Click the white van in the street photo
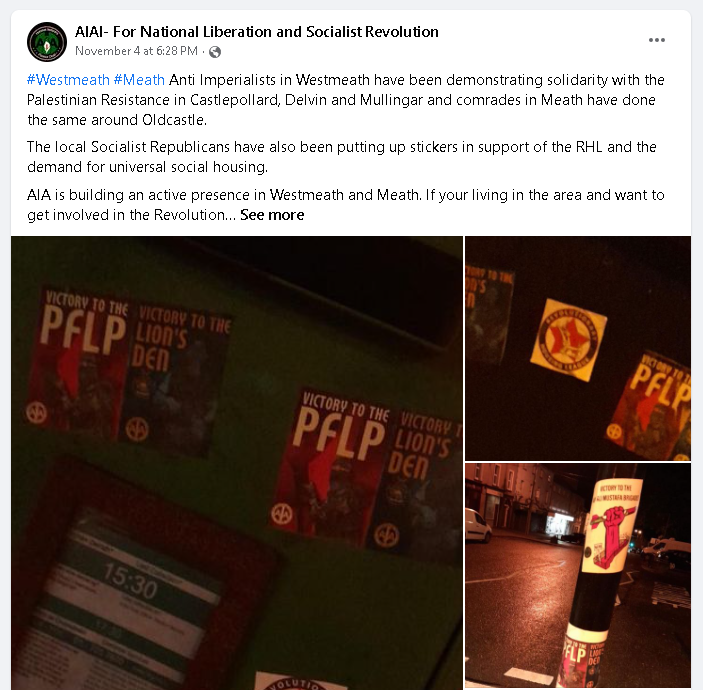703x690 pixels. pyautogui.click(x=478, y=526)
